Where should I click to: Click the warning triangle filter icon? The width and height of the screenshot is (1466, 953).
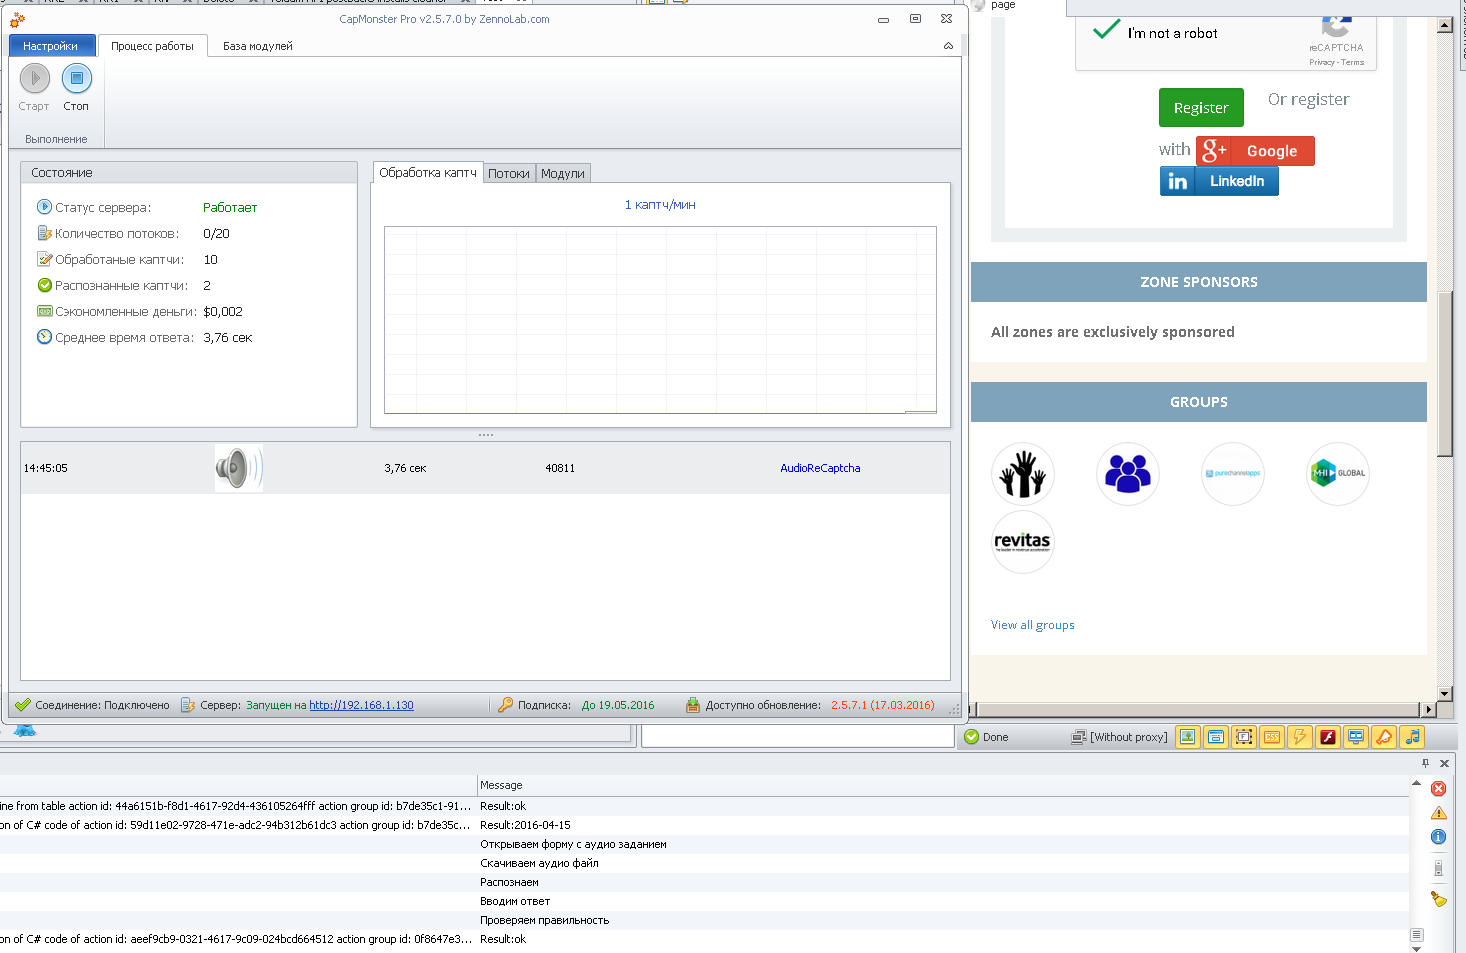[x=1438, y=813]
